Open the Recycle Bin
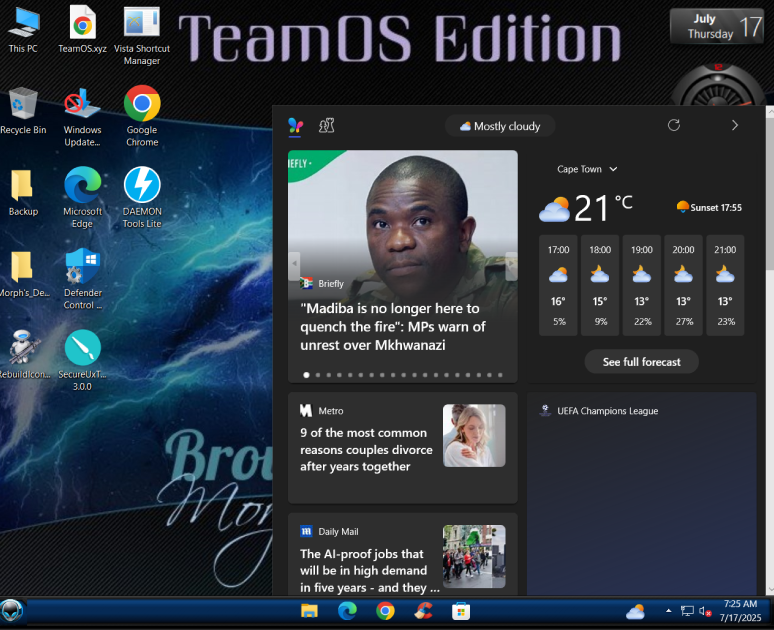This screenshot has width=774, height=630. (23, 111)
